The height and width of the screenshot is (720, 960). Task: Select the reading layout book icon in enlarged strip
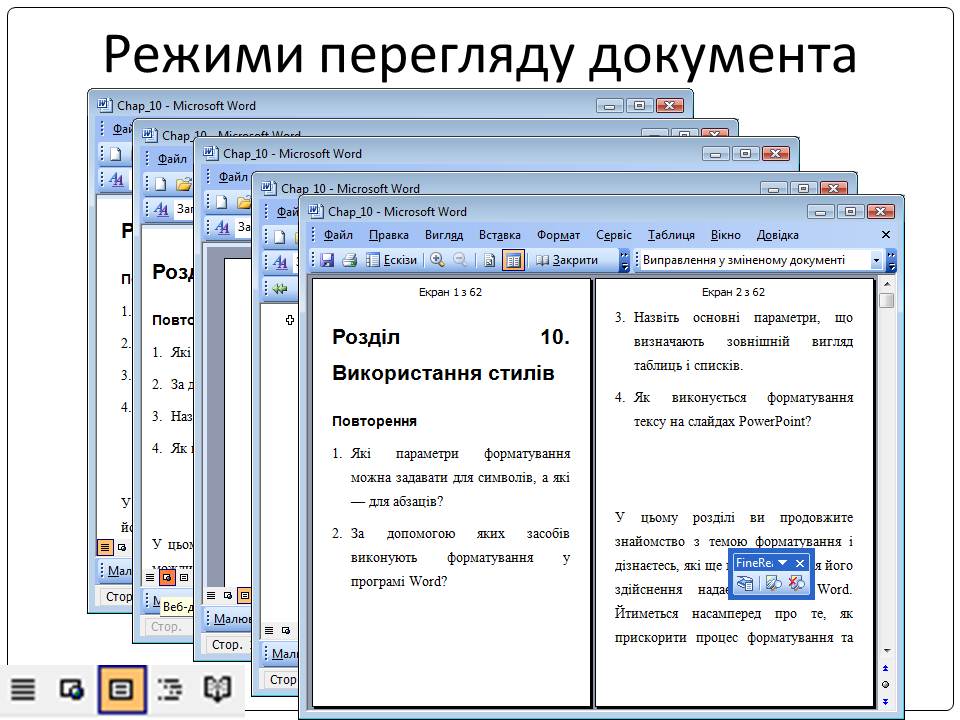[x=218, y=689]
